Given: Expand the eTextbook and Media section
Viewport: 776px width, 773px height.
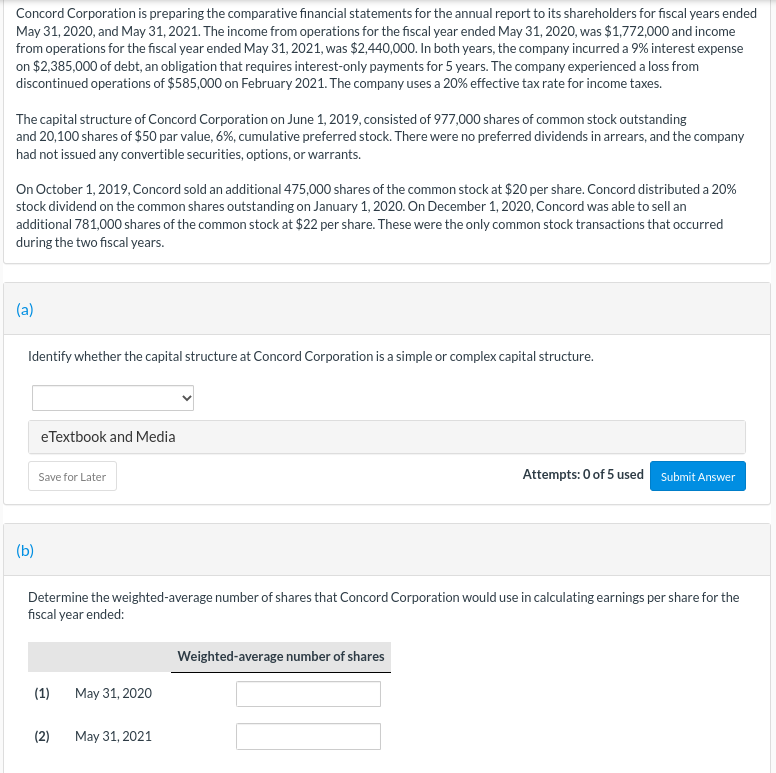Looking at the screenshot, I should (x=387, y=437).
